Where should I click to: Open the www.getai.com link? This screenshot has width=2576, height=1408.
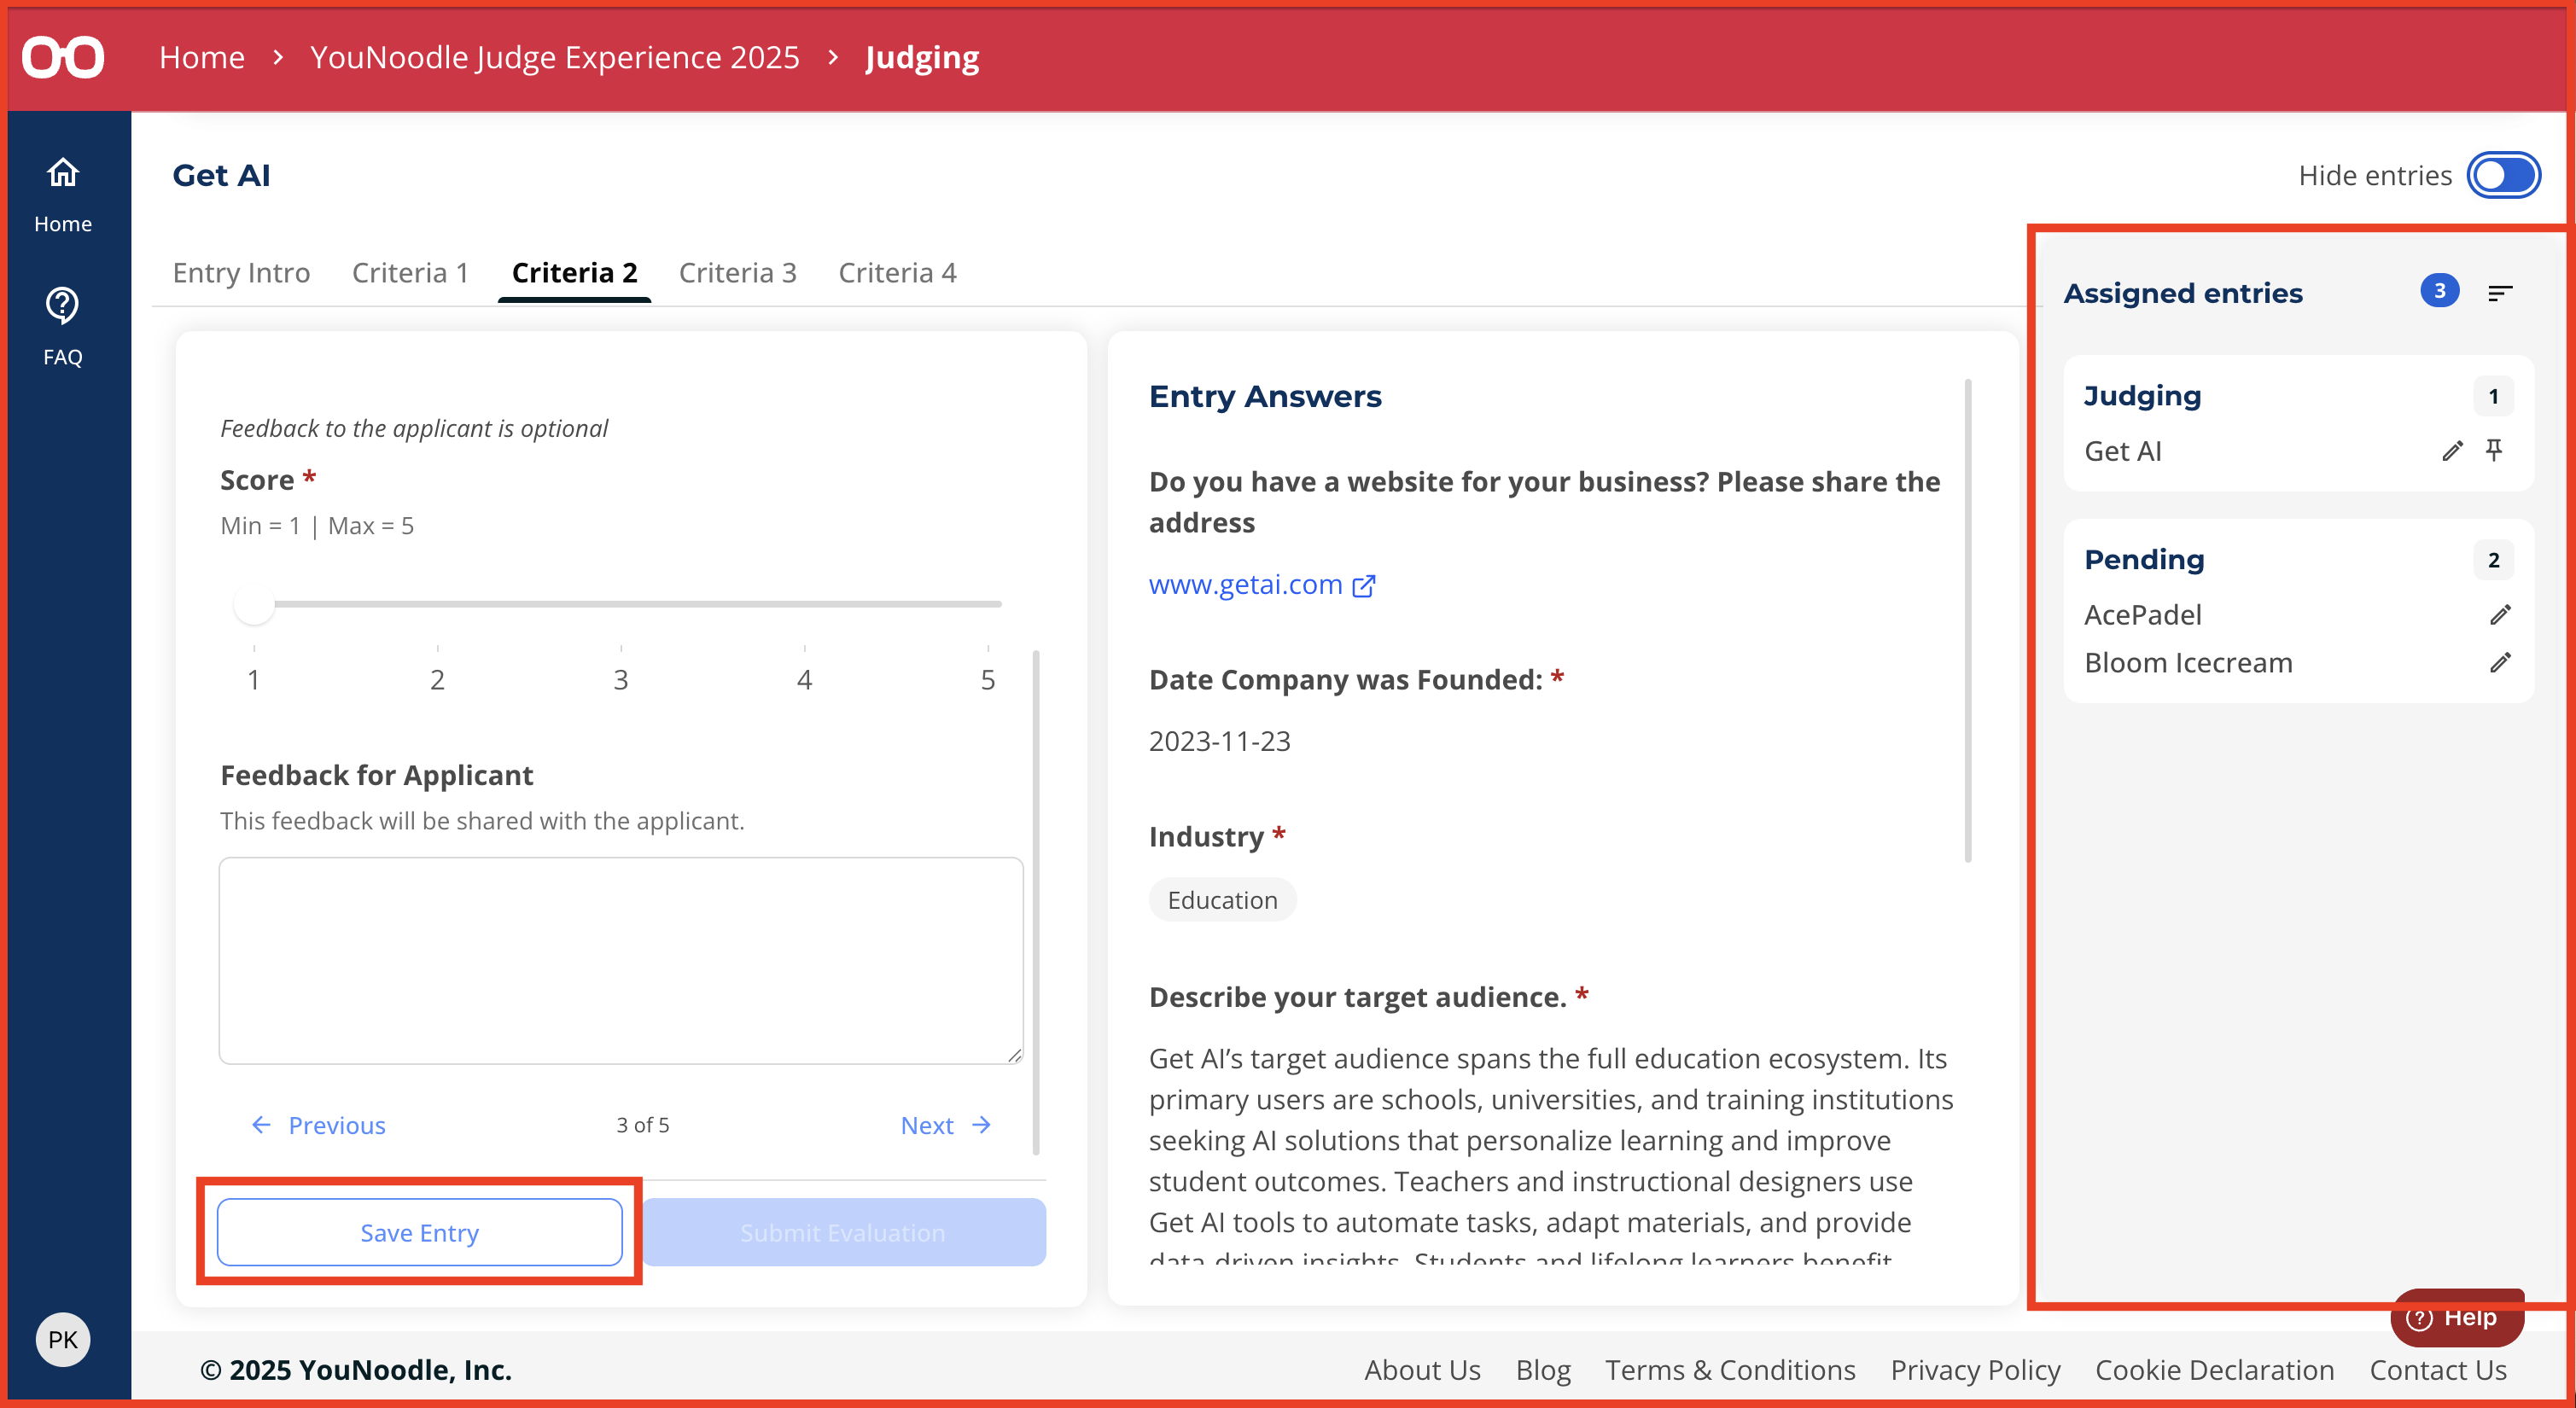tap(1245, 585)
